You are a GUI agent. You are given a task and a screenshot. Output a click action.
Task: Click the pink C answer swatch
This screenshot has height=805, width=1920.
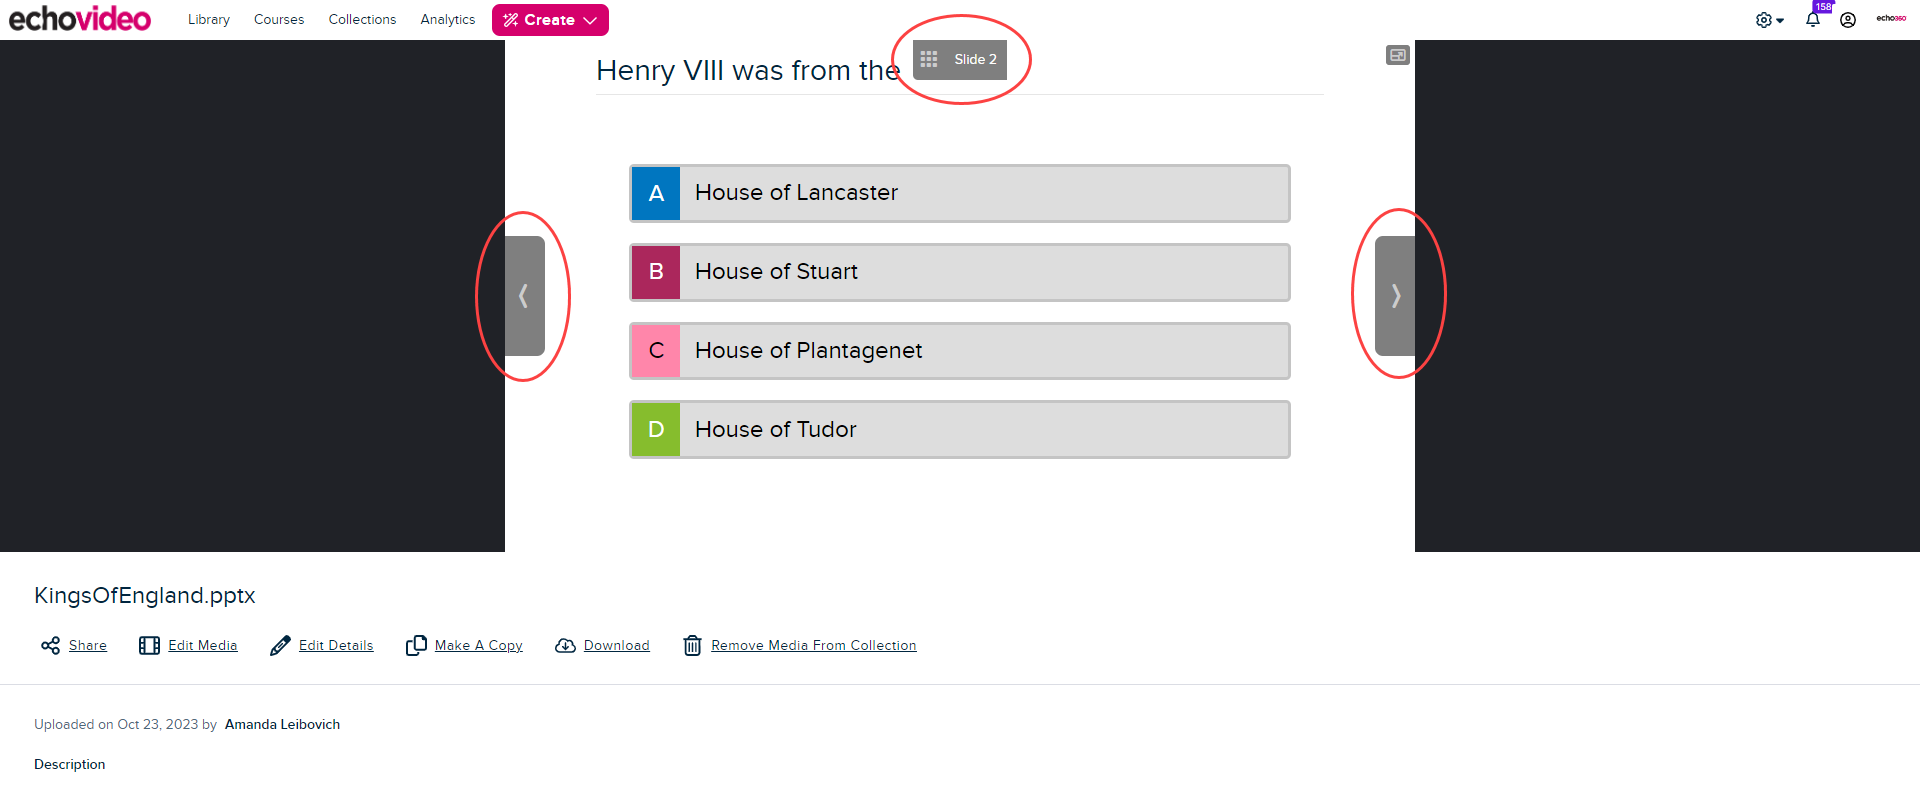click(x=656, y=351)
